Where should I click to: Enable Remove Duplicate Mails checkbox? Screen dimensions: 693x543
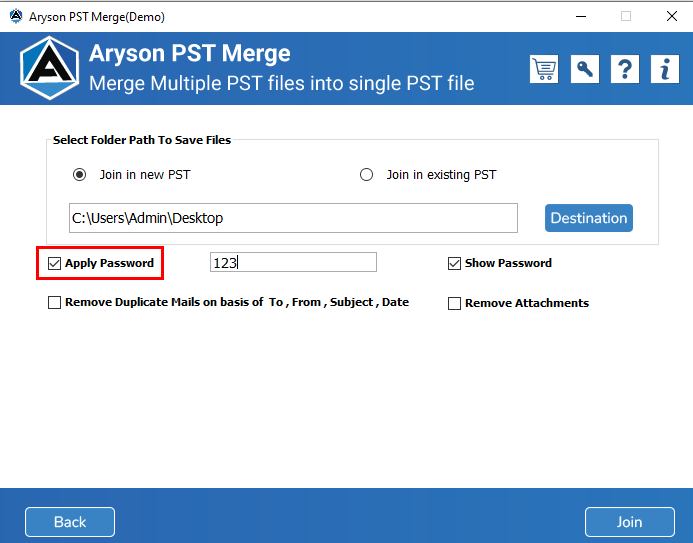(54, 303)
